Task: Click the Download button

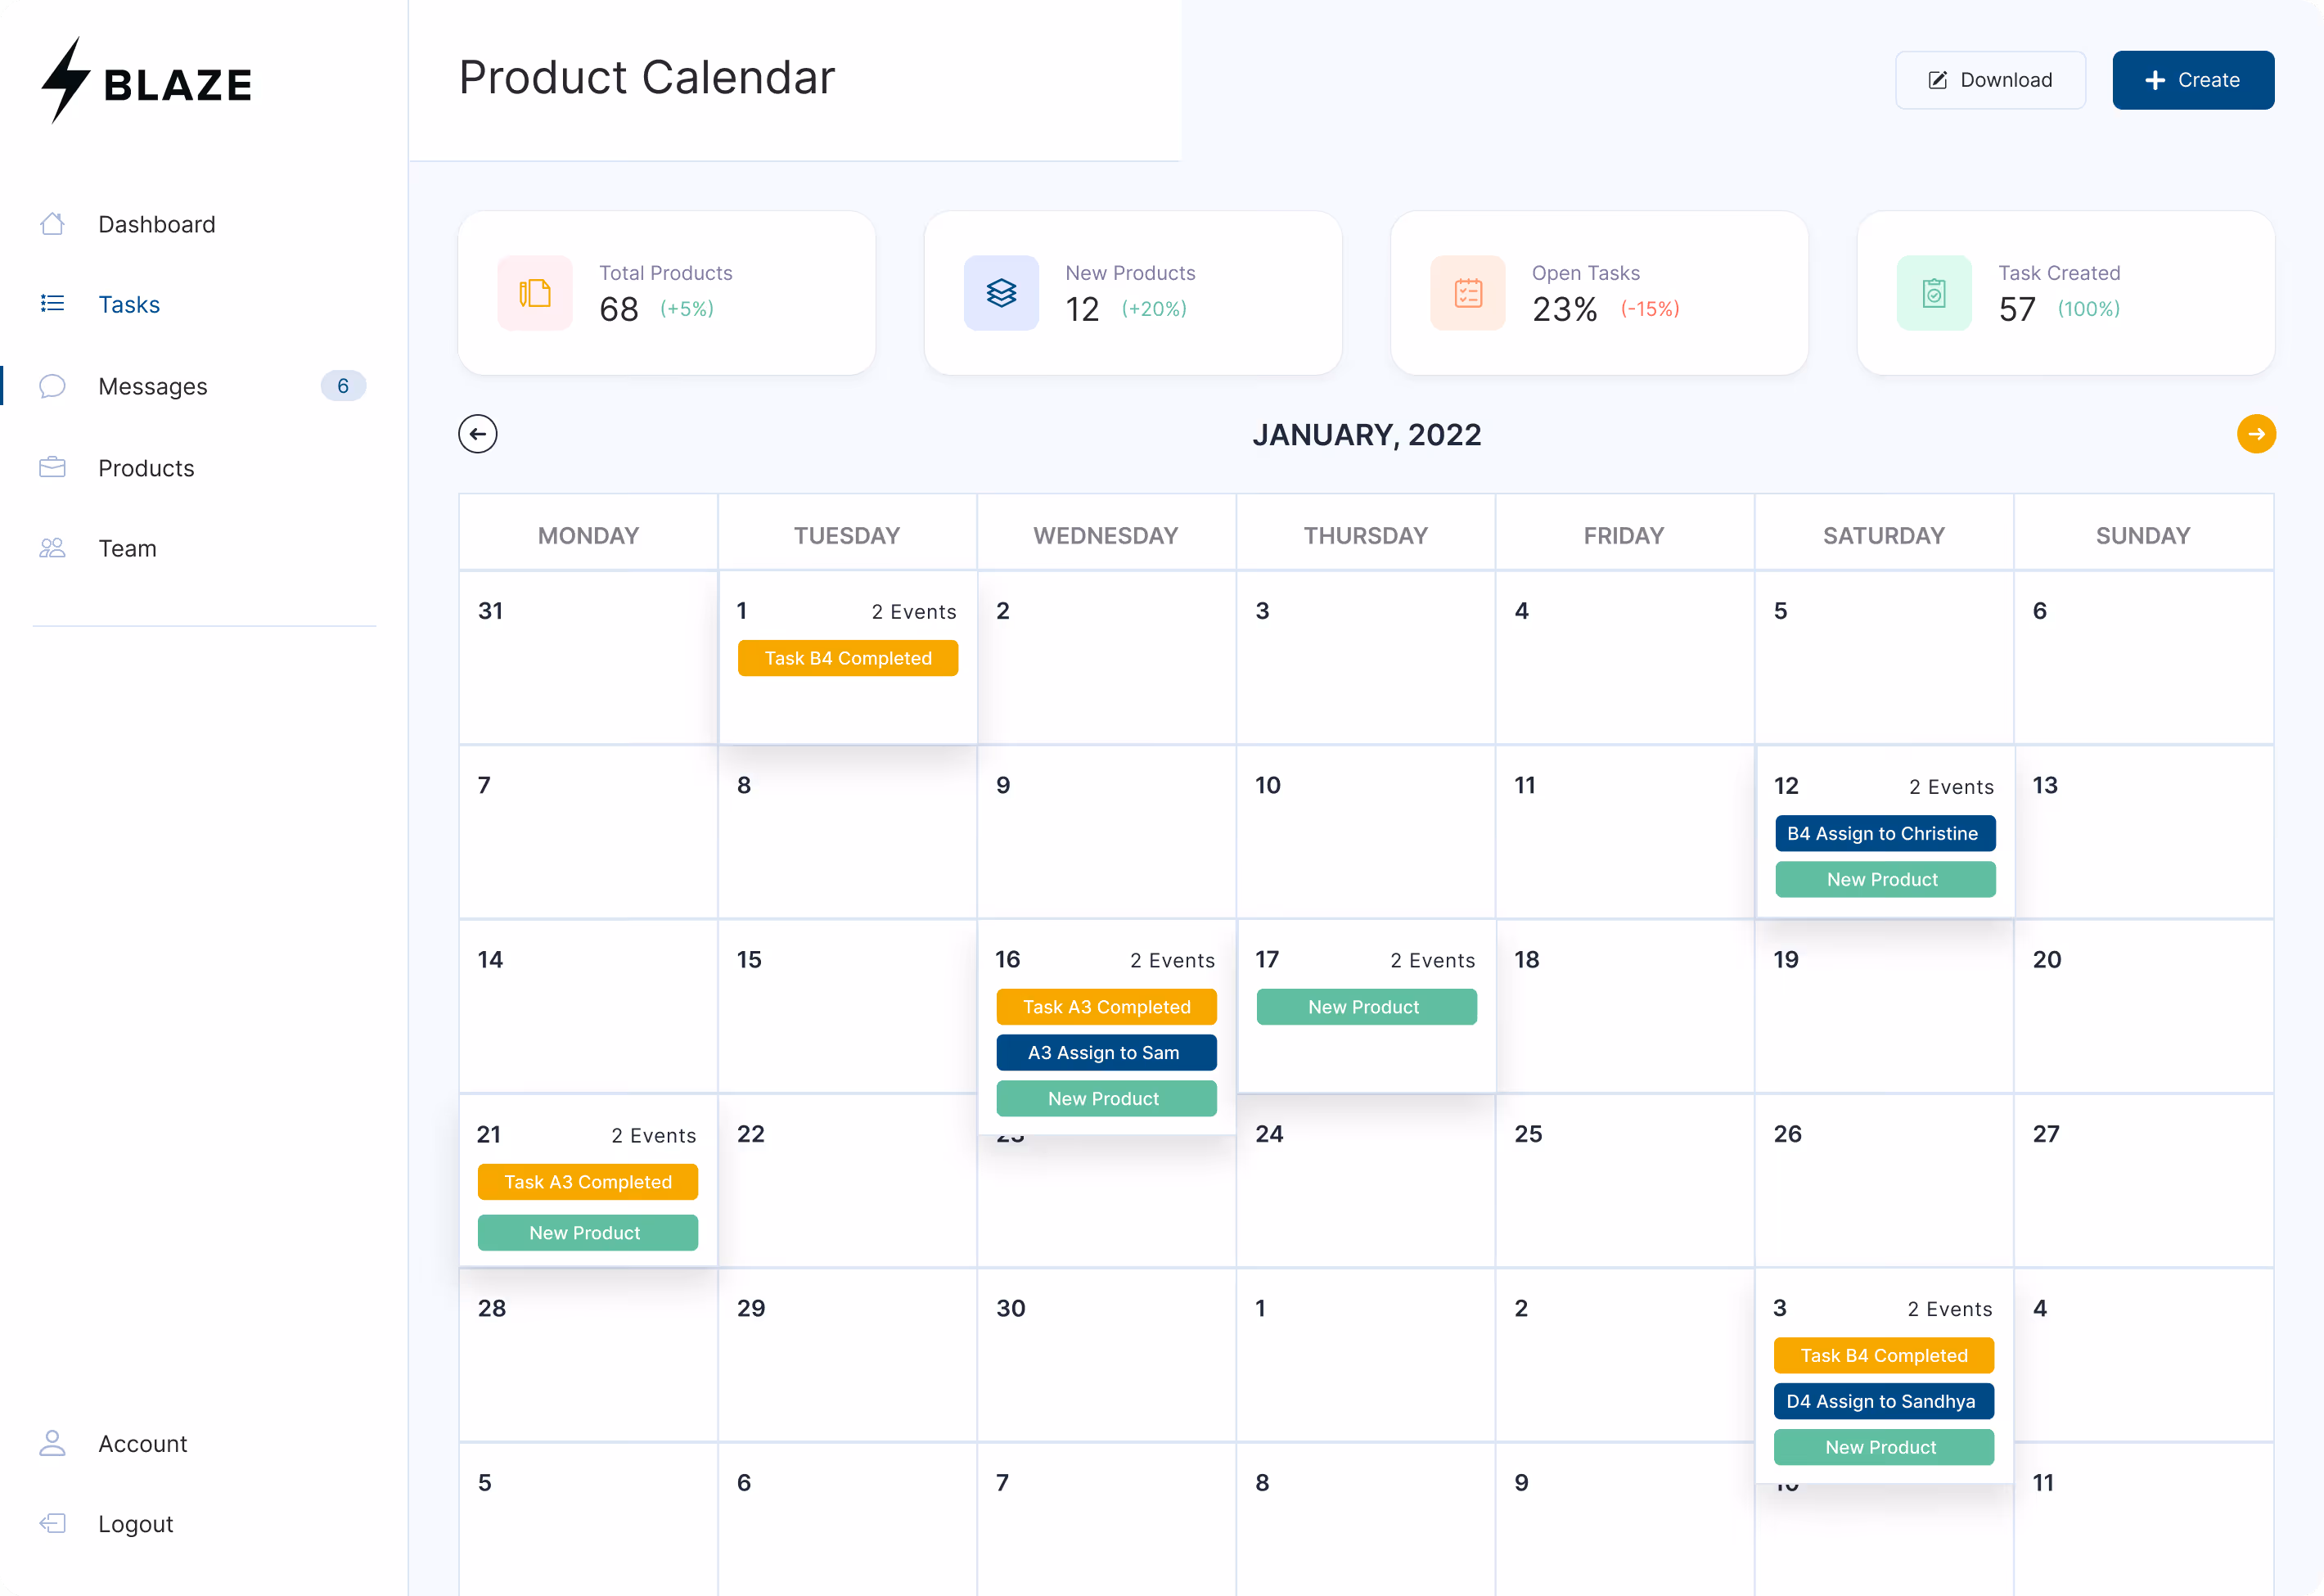Action: coord(1989,80)
